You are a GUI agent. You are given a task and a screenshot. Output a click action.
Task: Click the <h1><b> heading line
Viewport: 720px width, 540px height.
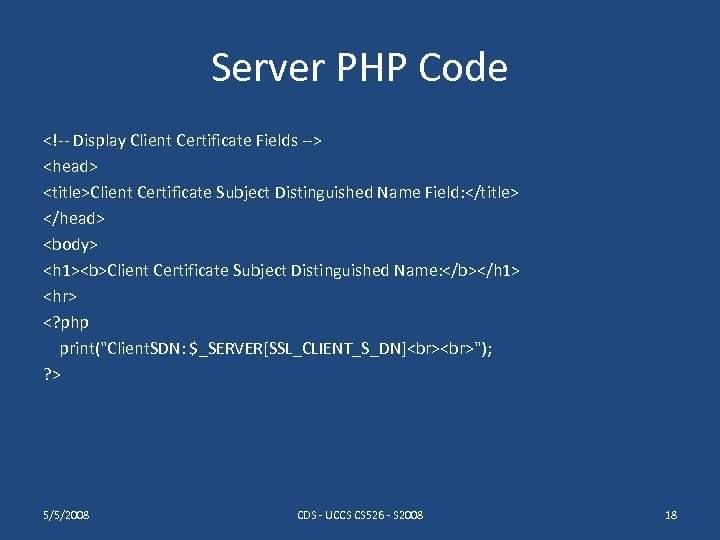tap(281, 270)
